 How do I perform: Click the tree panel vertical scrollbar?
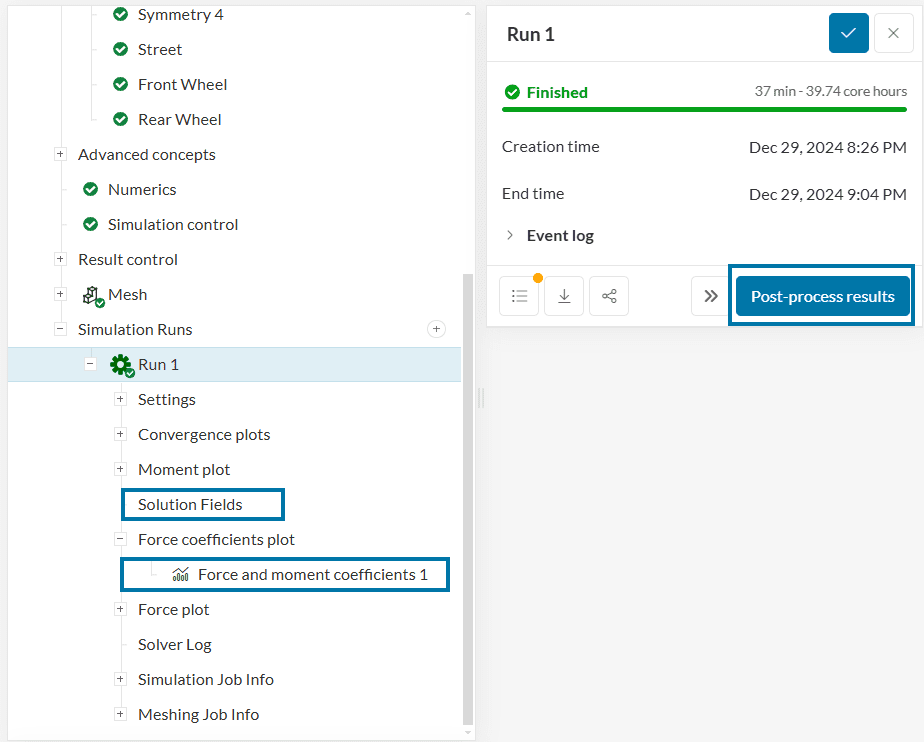pyautogui.click(x=467, y=500)
